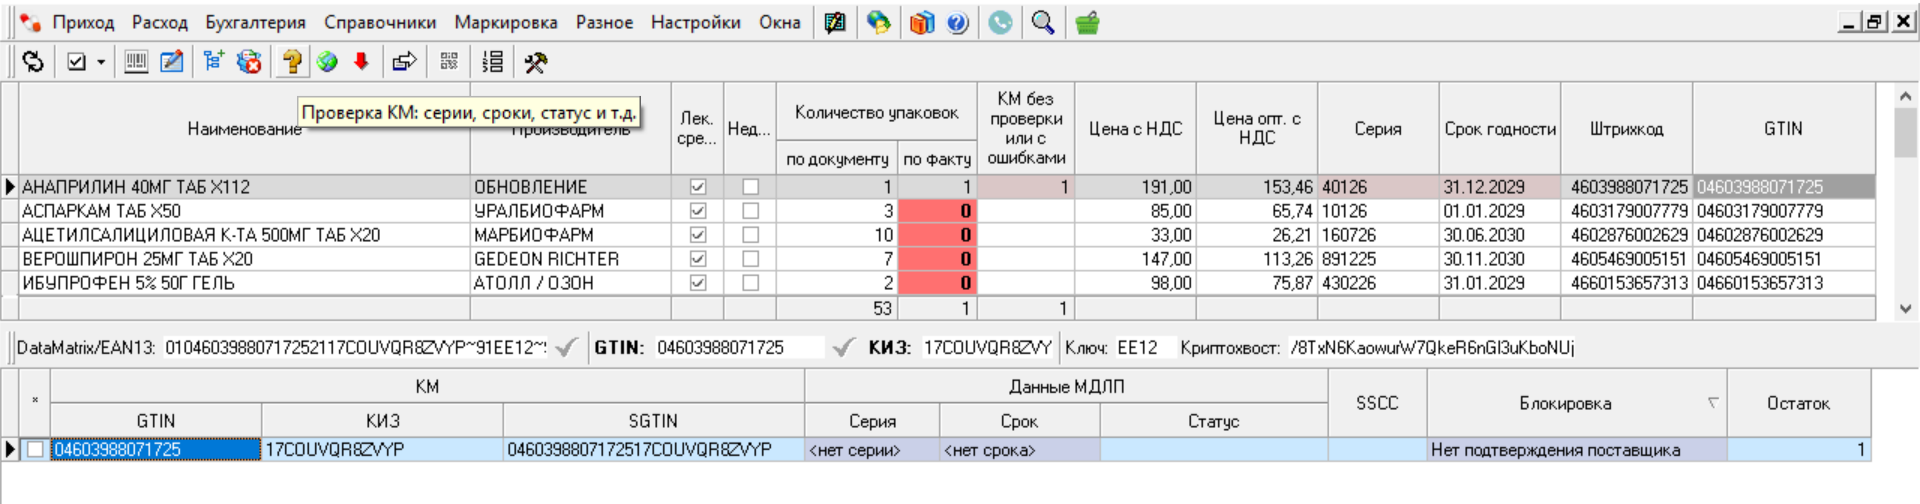
Task: Click scrollbar down arrow of top table
Action: pos(1905,309)
